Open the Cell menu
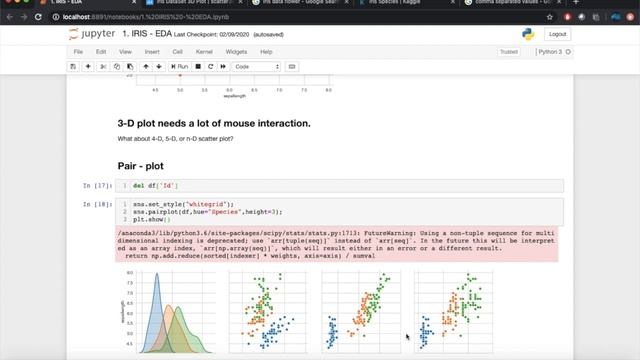The height and width of the screenshot is (360, 640). tap(177, 52)
